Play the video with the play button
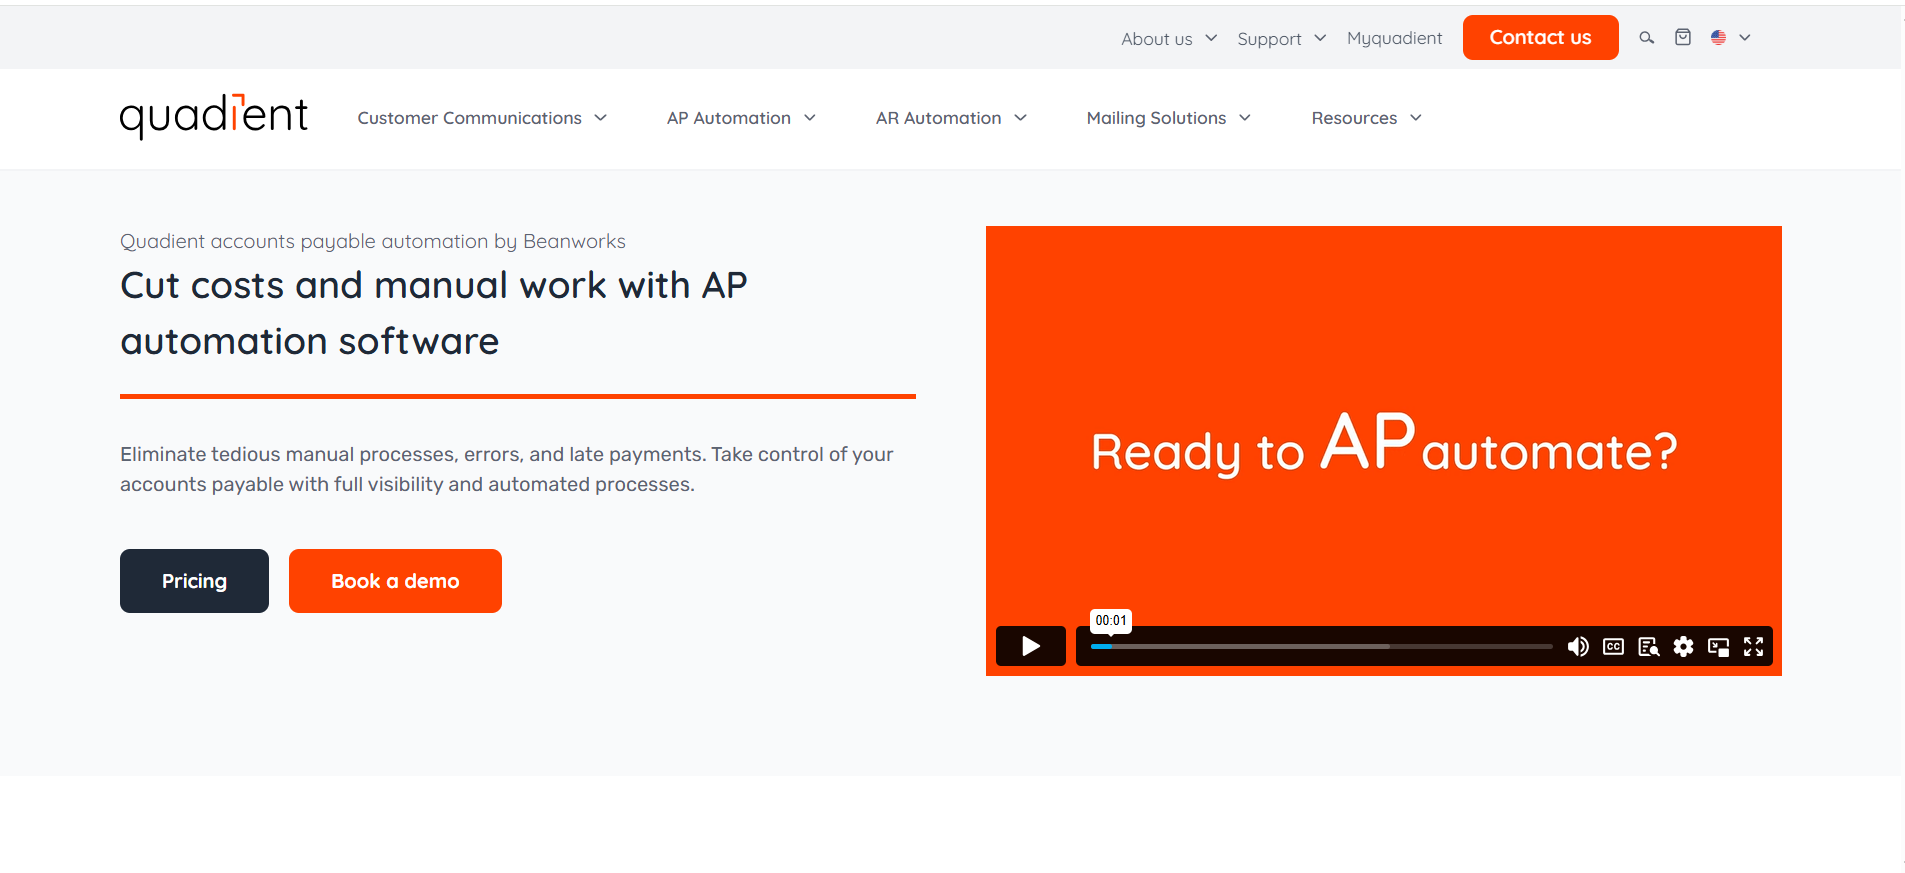Screen dimensions: 1905x873 point(1031,646)
